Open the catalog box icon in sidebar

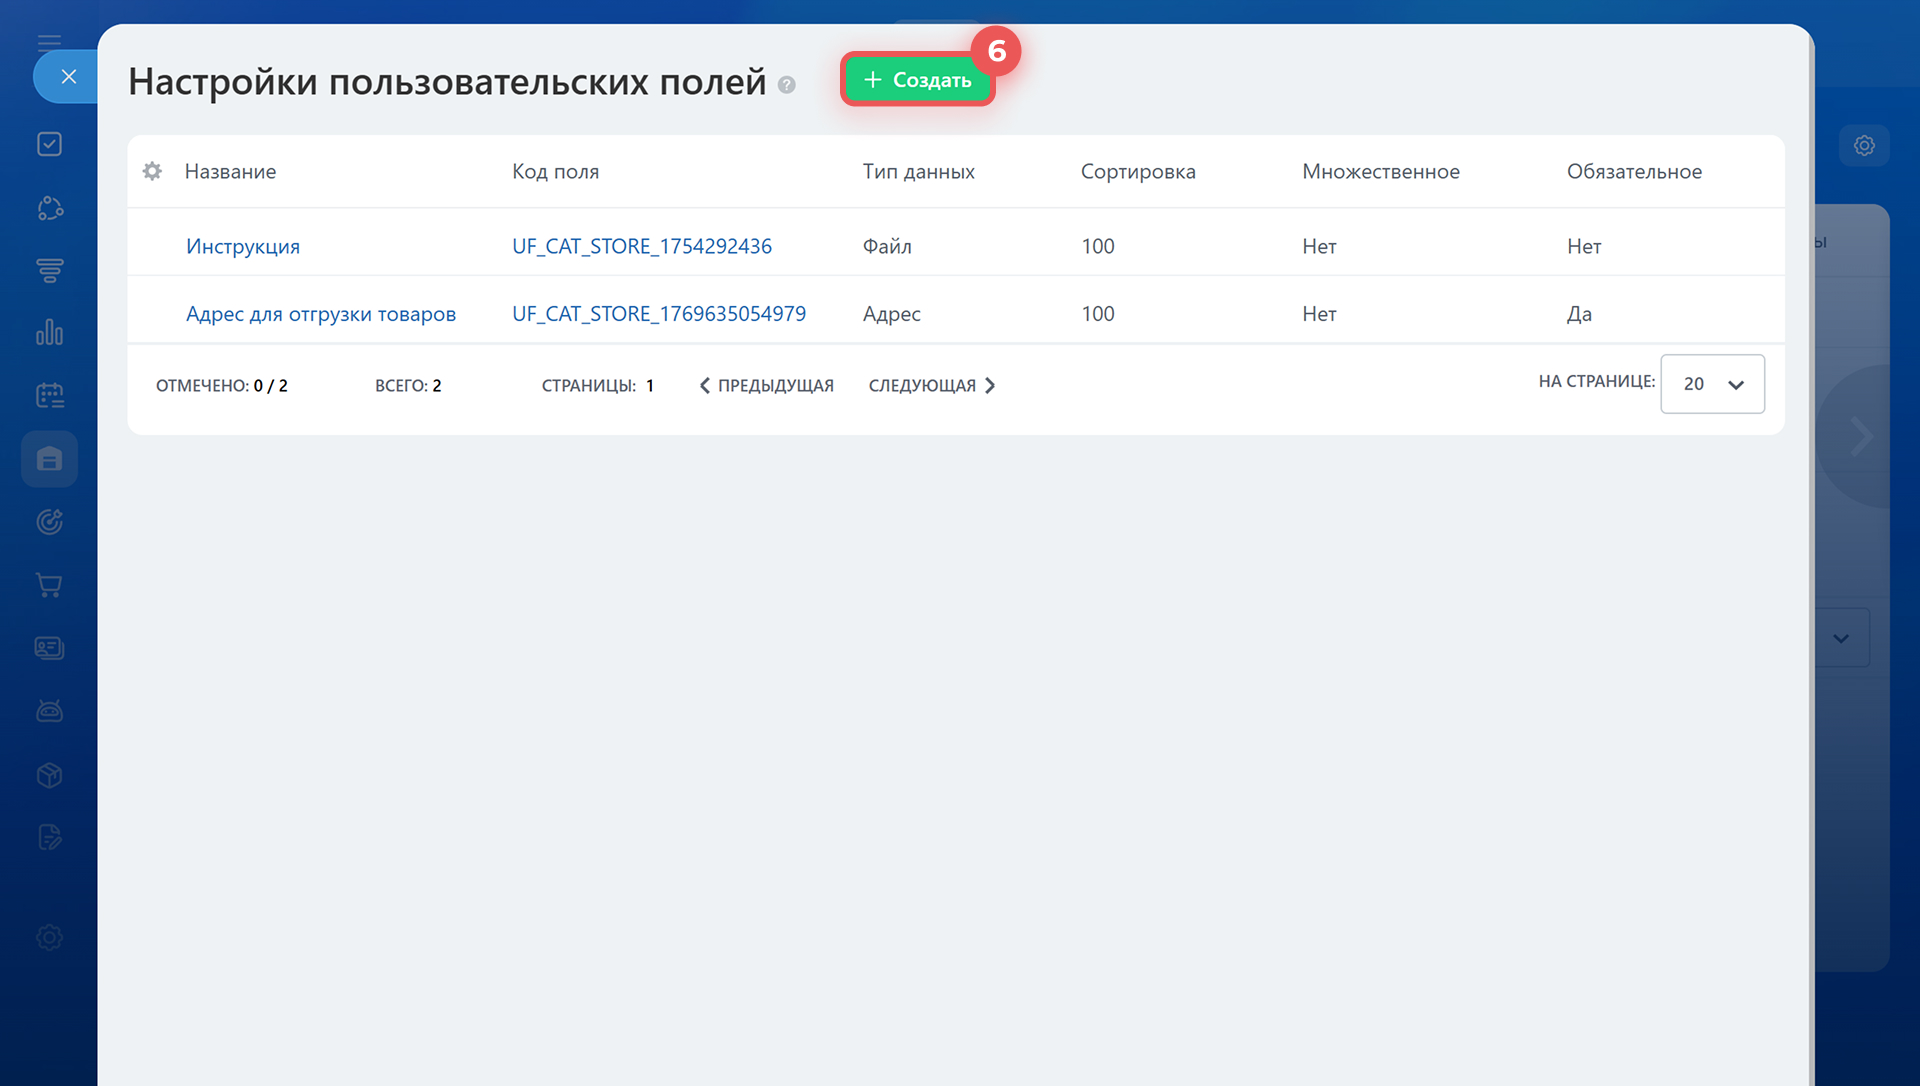pos(49,775)
